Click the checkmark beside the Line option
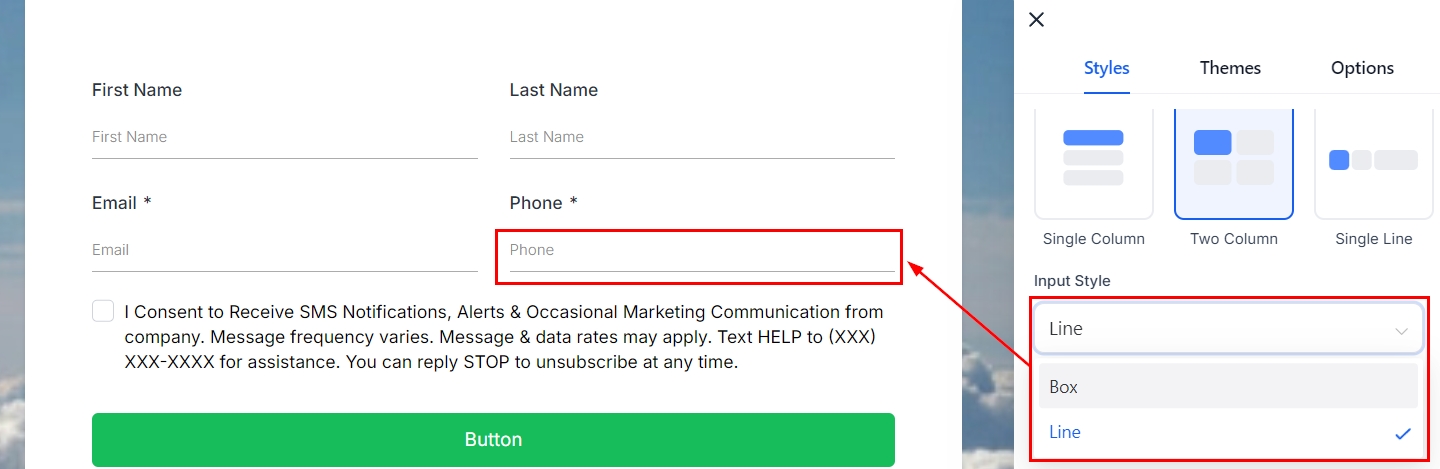The image size is (1440, 469). [1402, 433]
